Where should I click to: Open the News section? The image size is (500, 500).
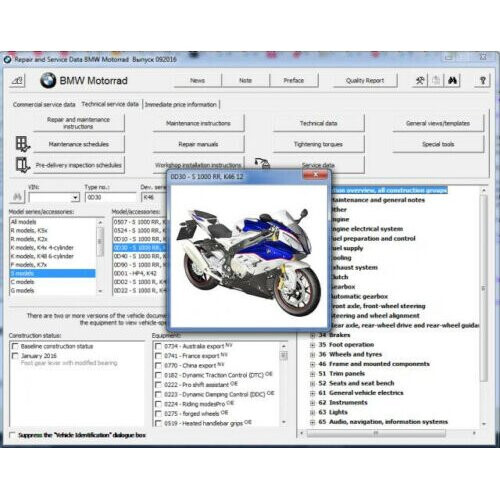(197, 80)
